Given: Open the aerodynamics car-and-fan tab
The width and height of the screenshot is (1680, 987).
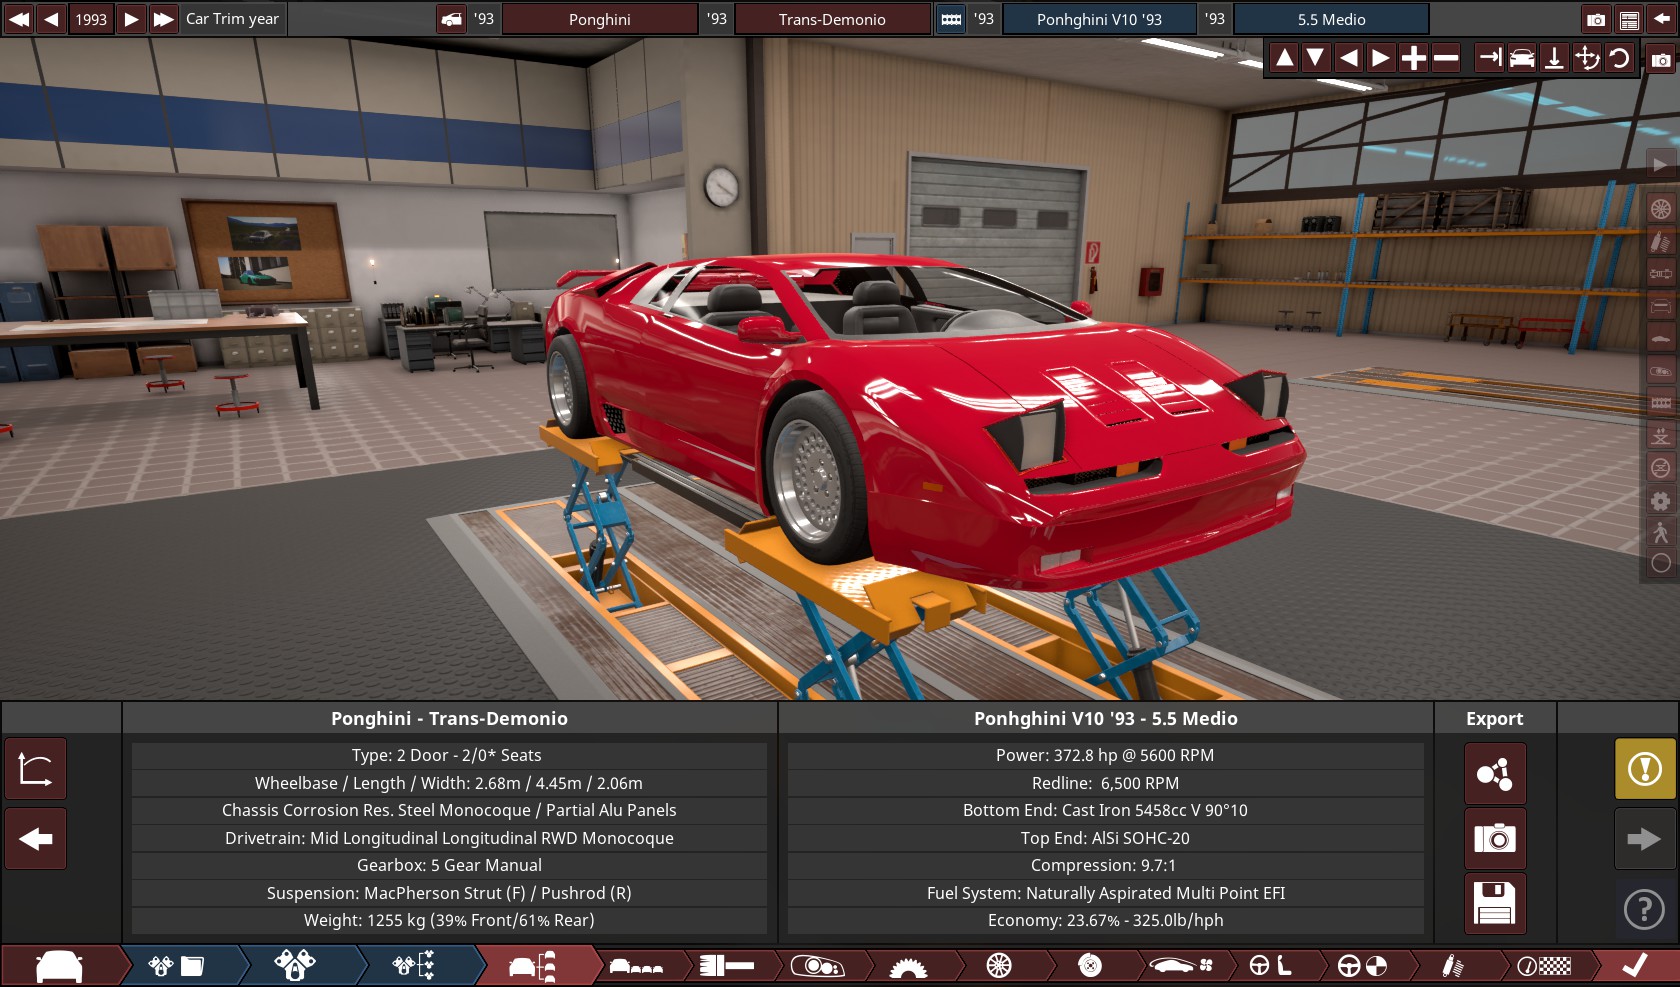Looking at the screenshot, I should tap(1181, 966).
